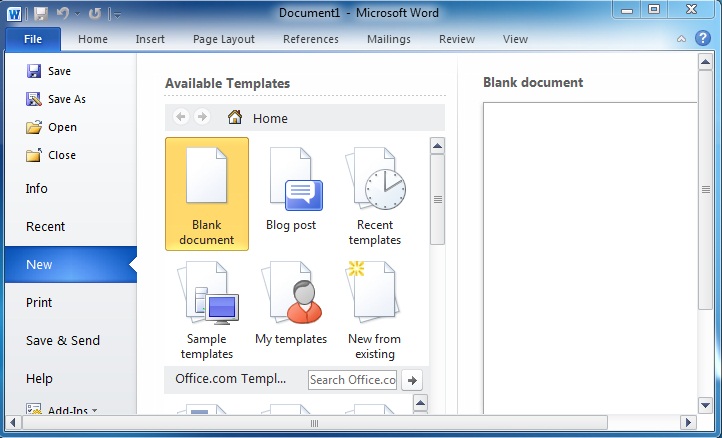
Task: Open the File tab
Action: click(33, 39)
